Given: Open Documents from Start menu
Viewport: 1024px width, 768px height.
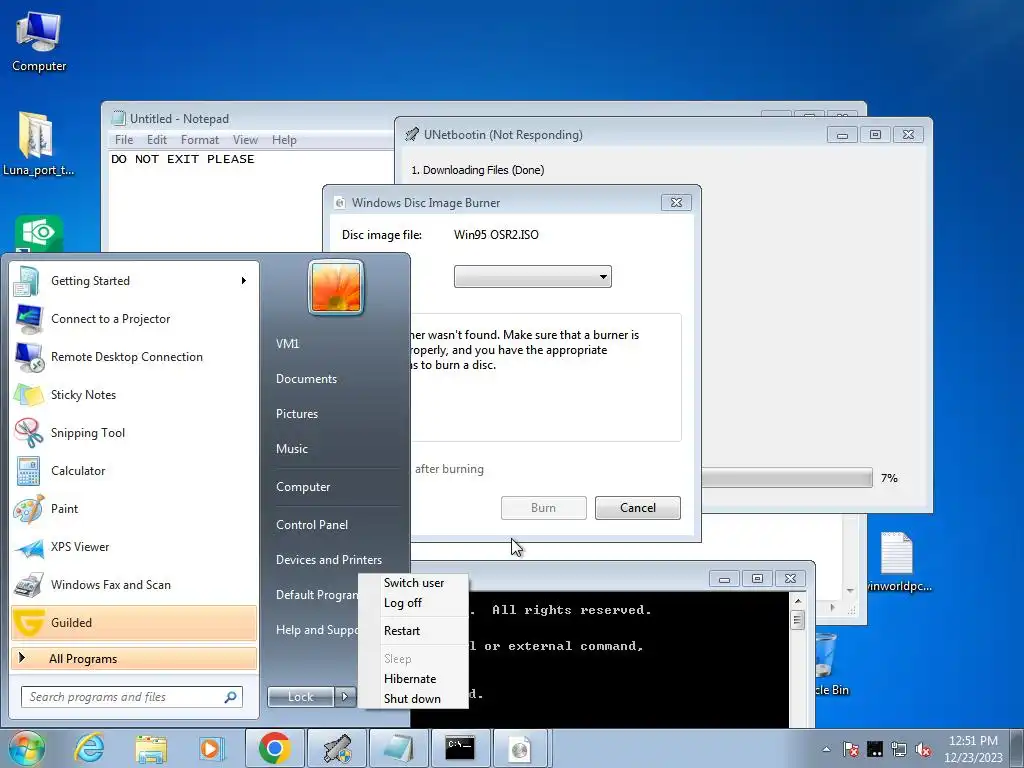Looking at the screenshot, I should [306, 379].
